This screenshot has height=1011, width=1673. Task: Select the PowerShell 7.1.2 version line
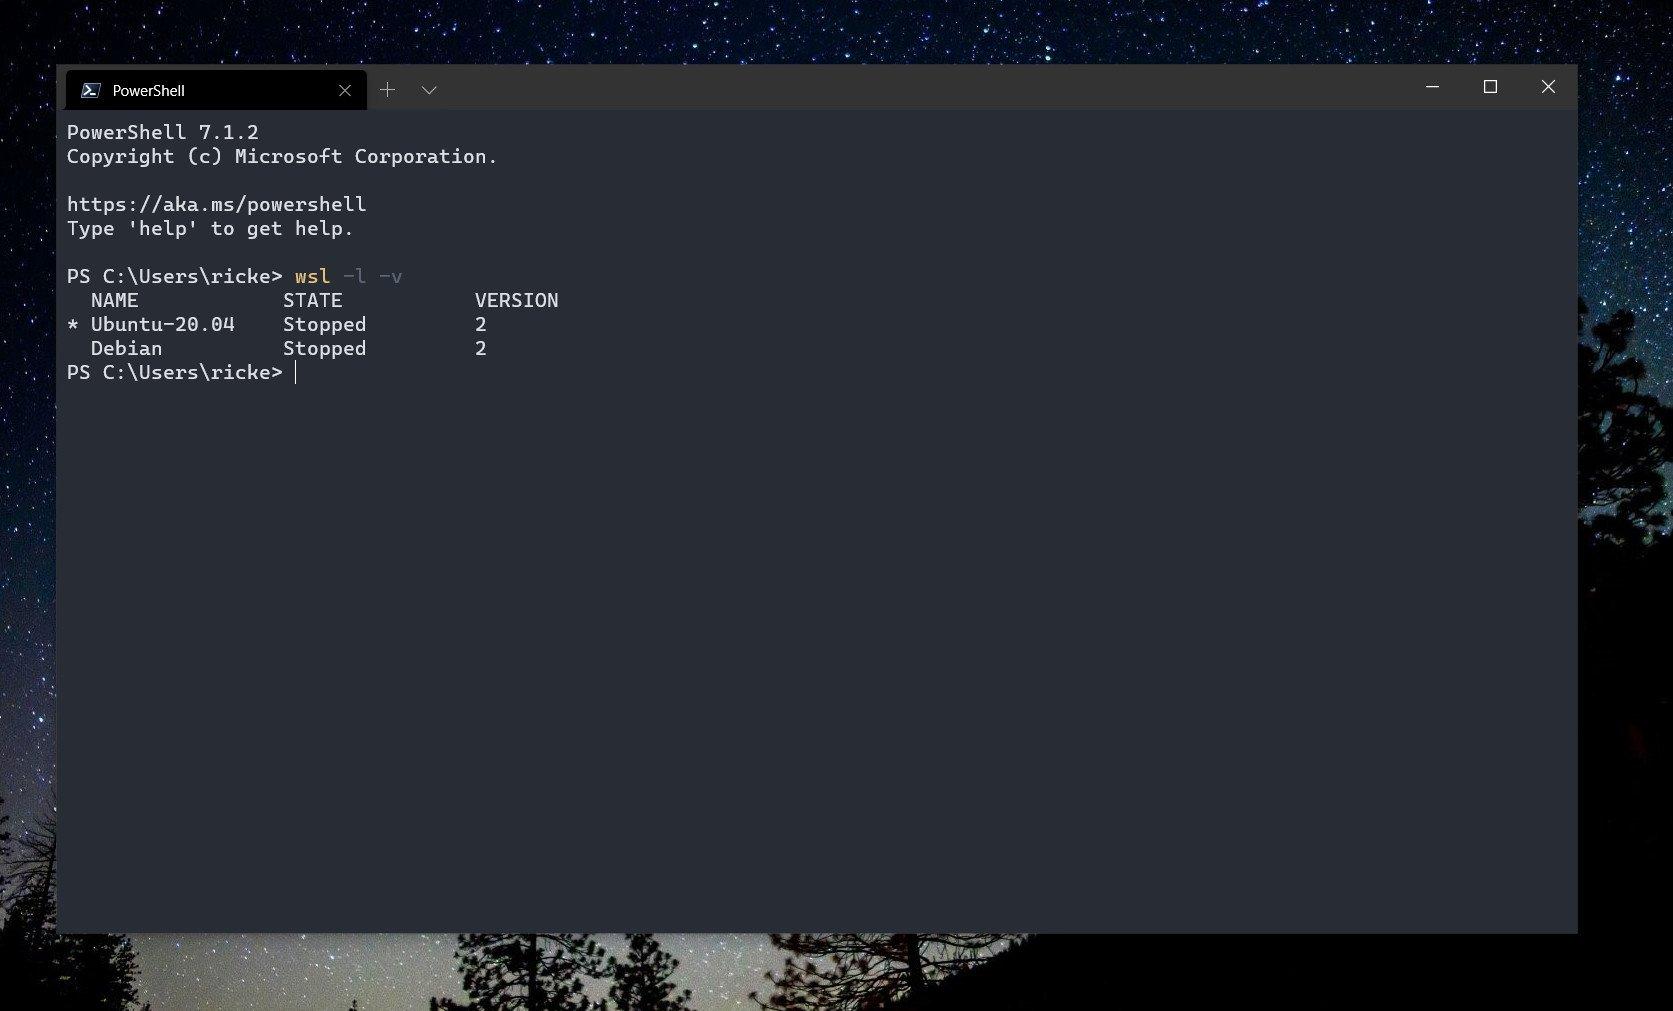click(x=162, y=132)
